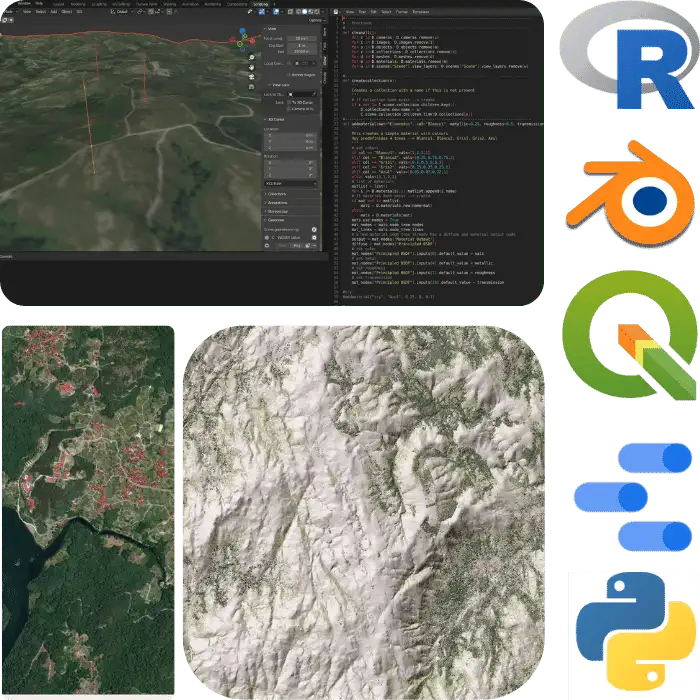Open the Object menu in viewport header
700x700 pixels.
pyautogui.click(x=67, y=12)
